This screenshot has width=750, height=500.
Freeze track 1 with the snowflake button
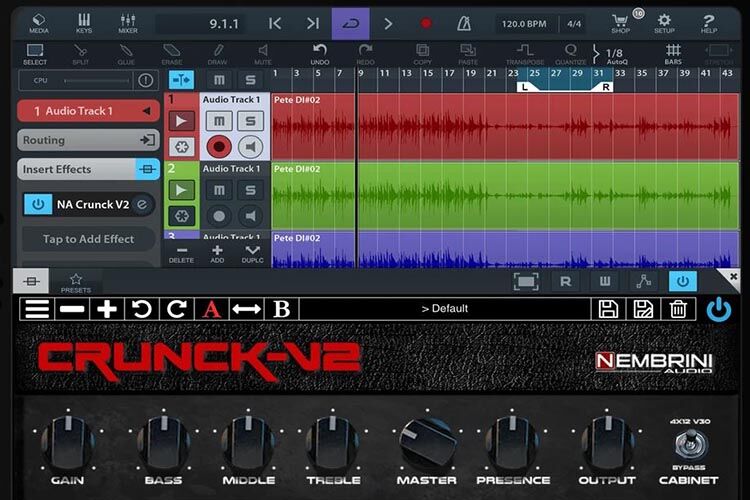(181, 146)
